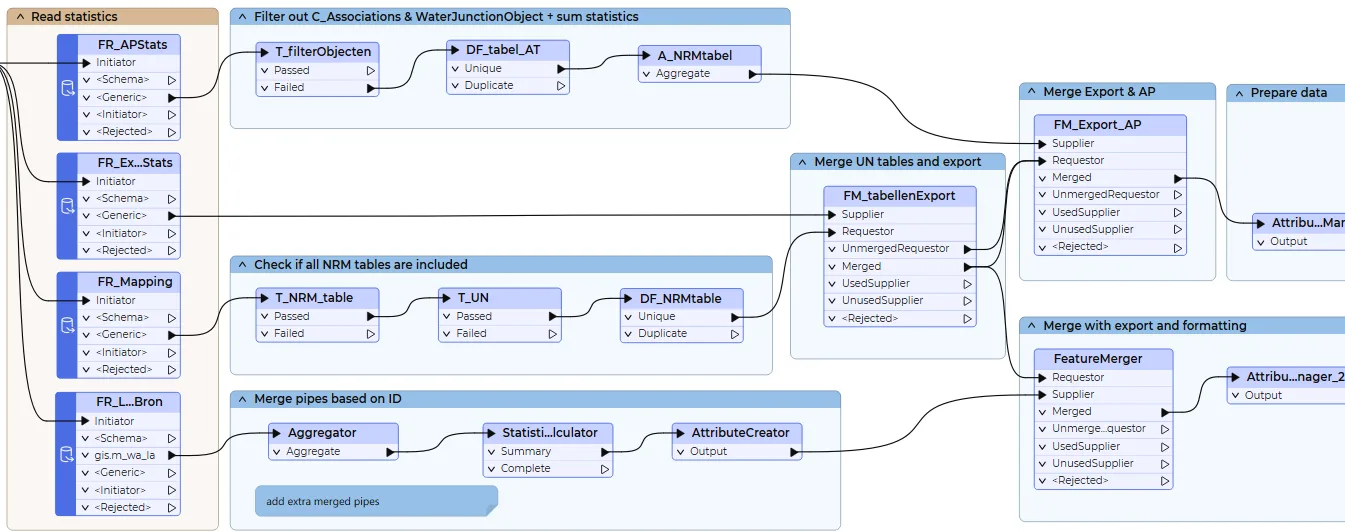
Task: Select the Aggregator transformer title
Action: (x=322, y=433)
